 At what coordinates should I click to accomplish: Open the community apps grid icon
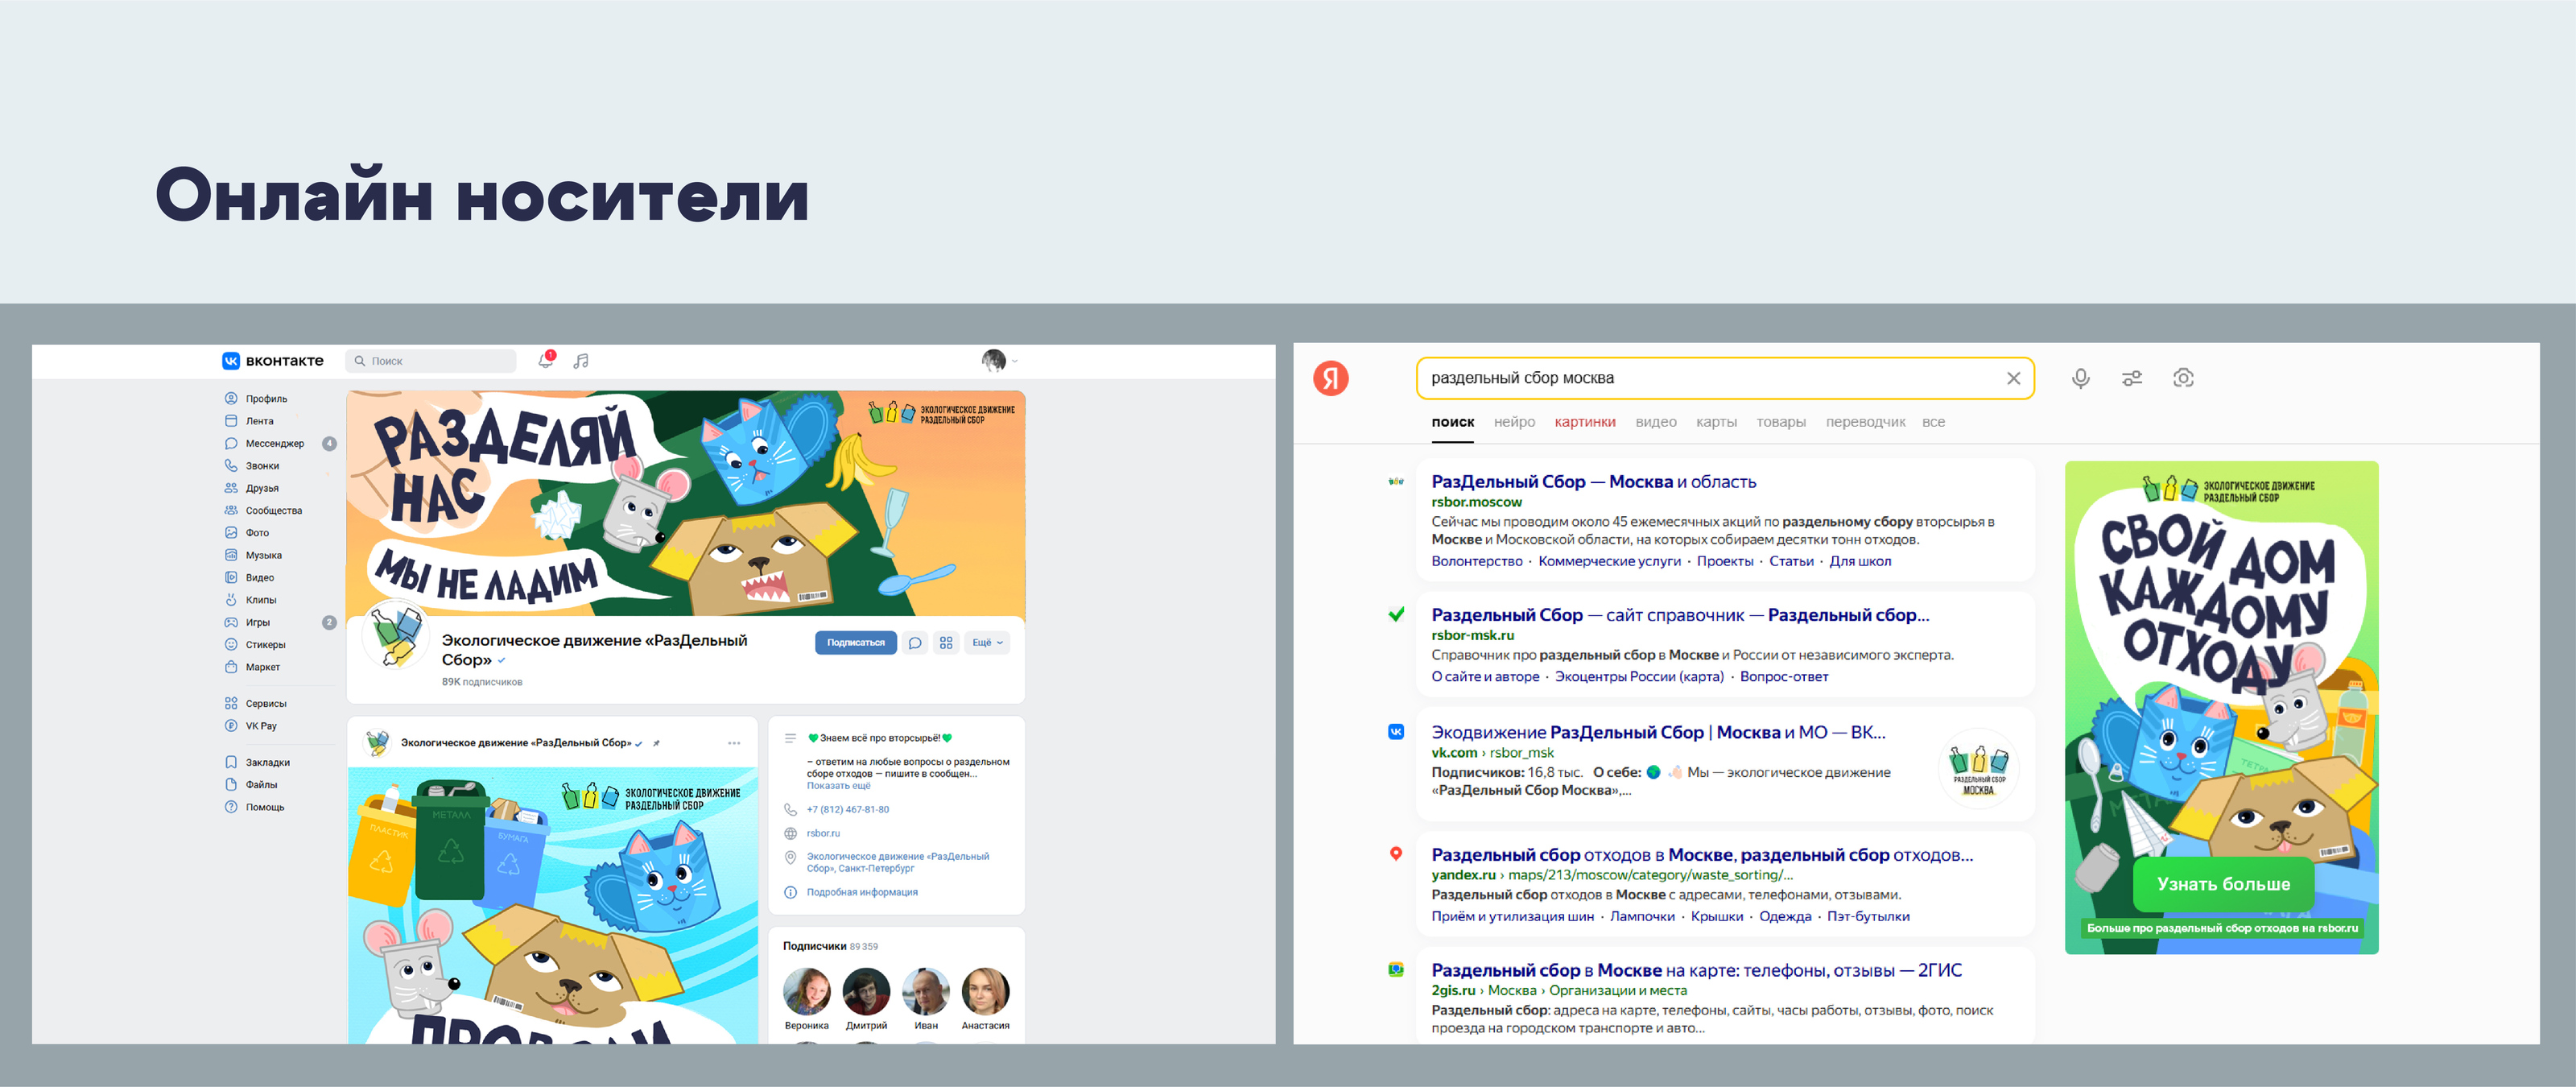[946, 643]
